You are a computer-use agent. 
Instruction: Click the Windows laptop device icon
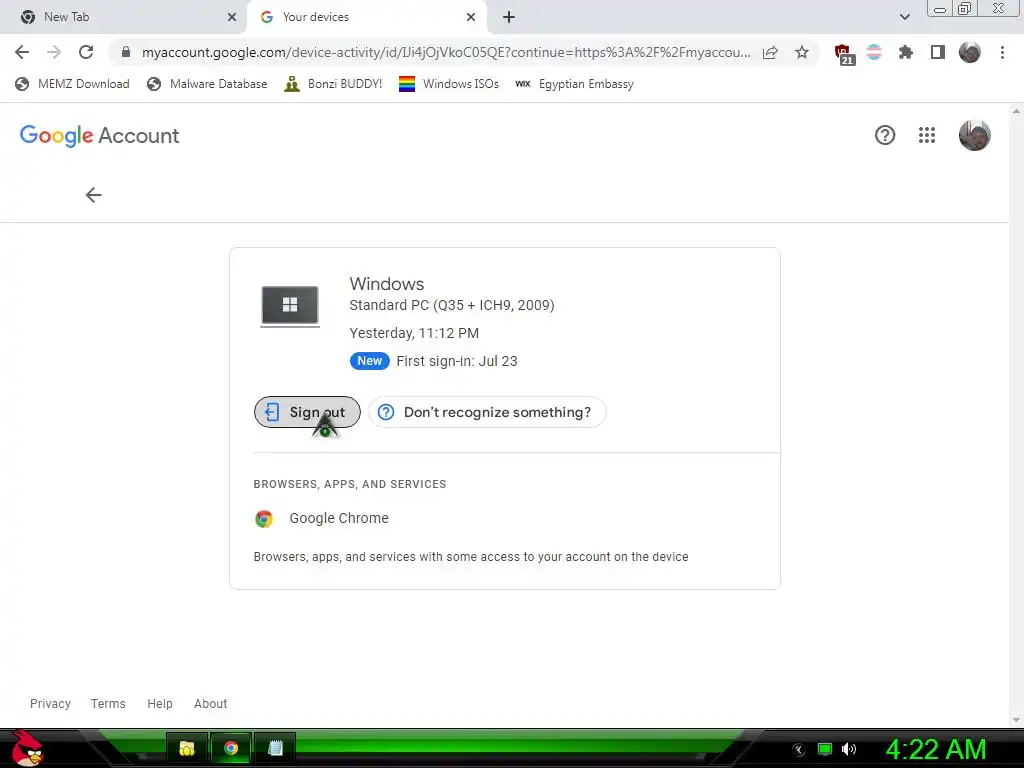[290, 306]
